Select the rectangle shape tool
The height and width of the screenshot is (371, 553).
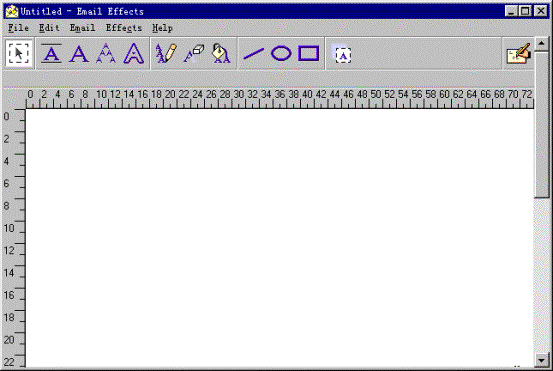pyautogui.click(x=309, y=54)
